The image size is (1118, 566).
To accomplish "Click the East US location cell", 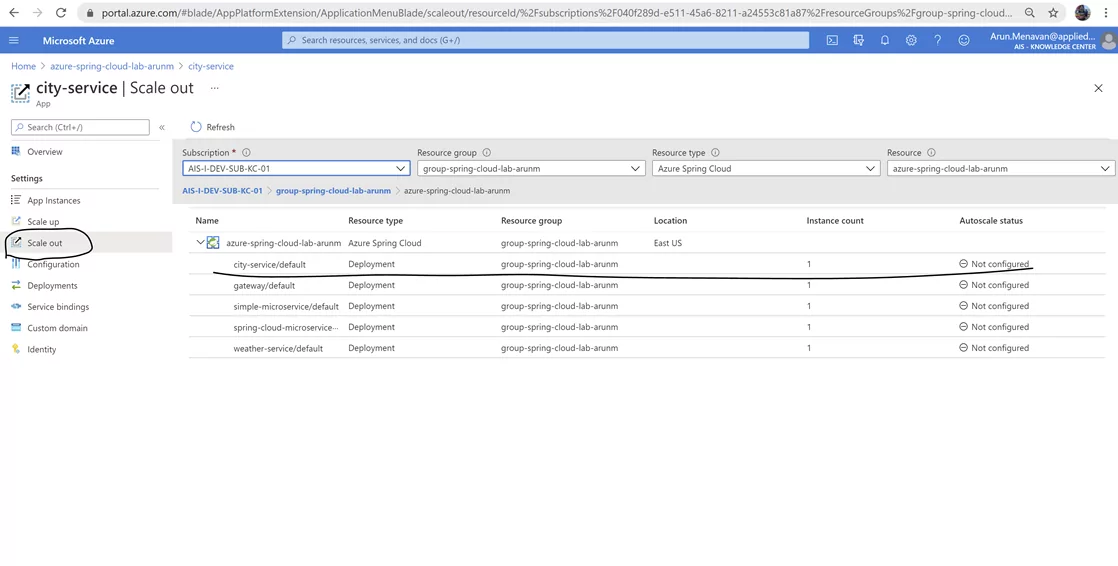I will coord(667,243).
